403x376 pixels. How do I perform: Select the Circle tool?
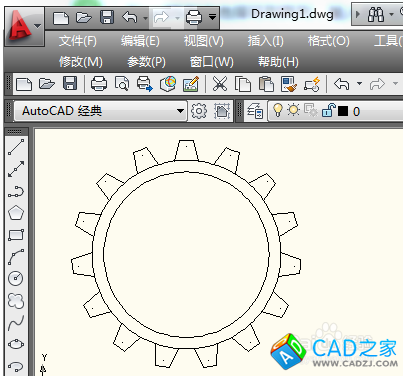[x=16, y=278]
